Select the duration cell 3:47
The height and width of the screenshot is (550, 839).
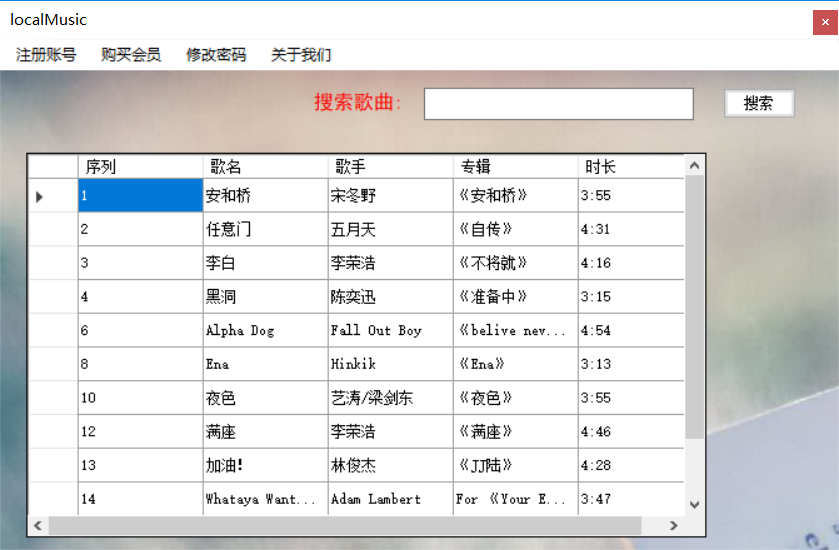pyautogui.click(x=631, y=499)
